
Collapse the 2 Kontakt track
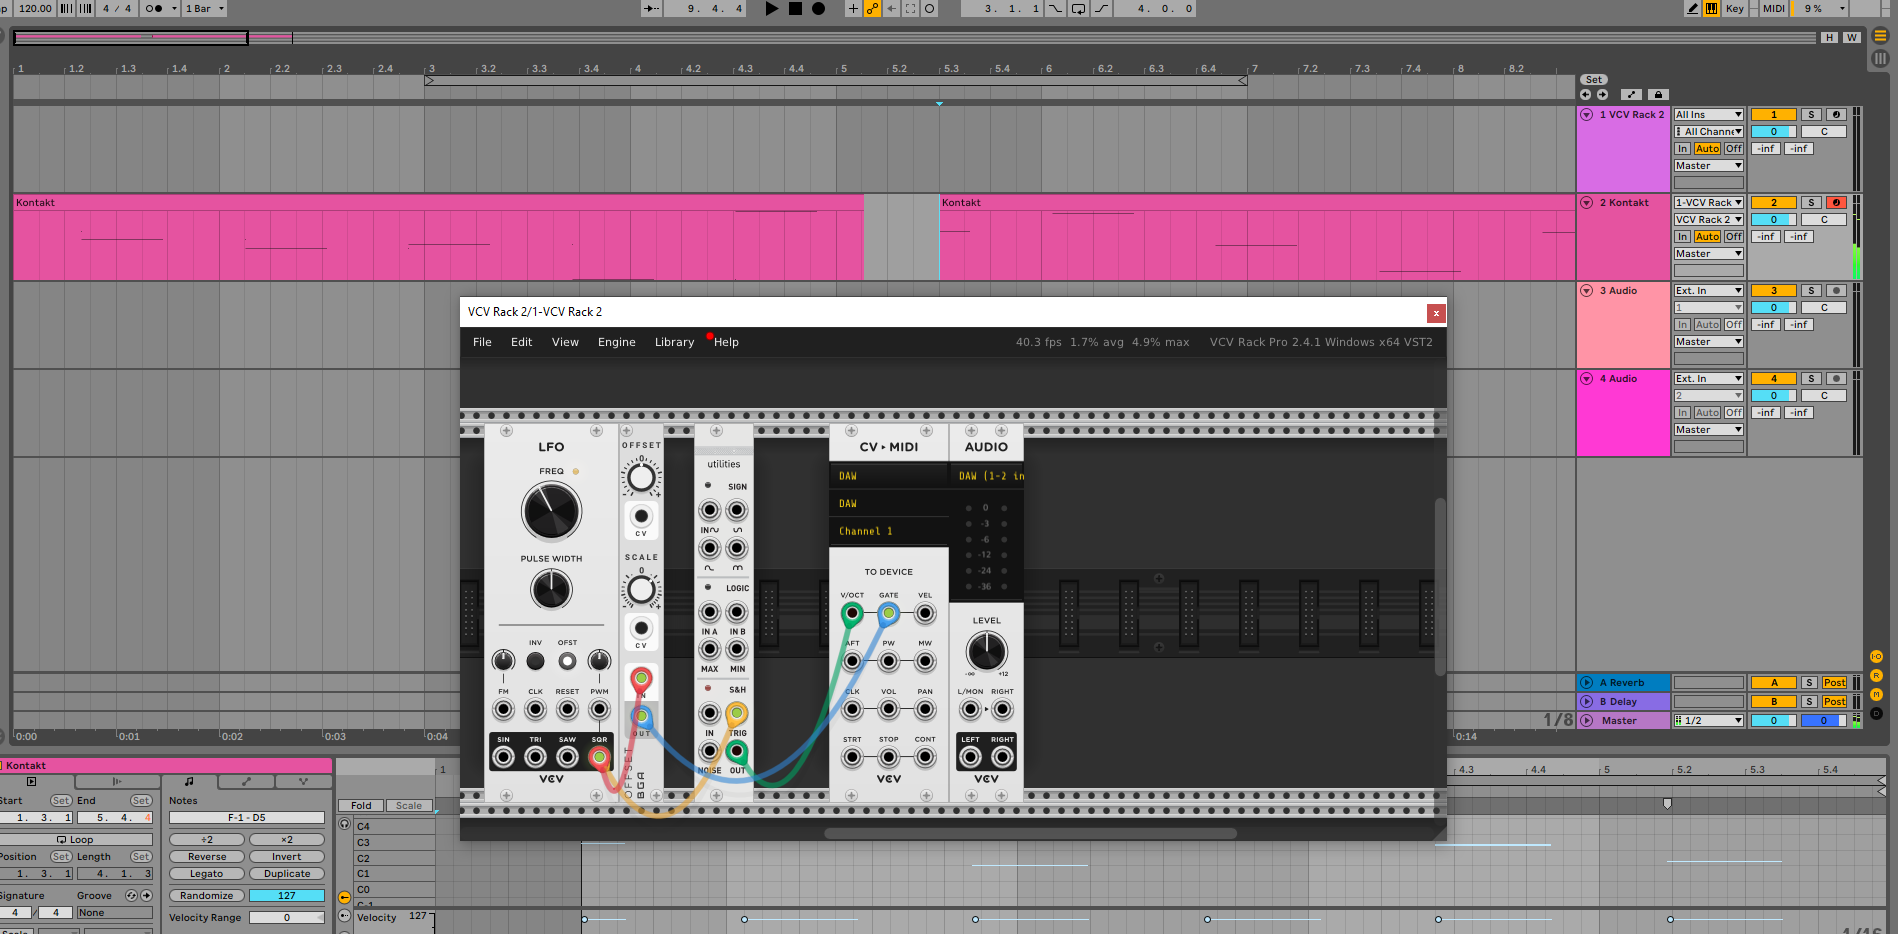click(x=1586, y=203)
